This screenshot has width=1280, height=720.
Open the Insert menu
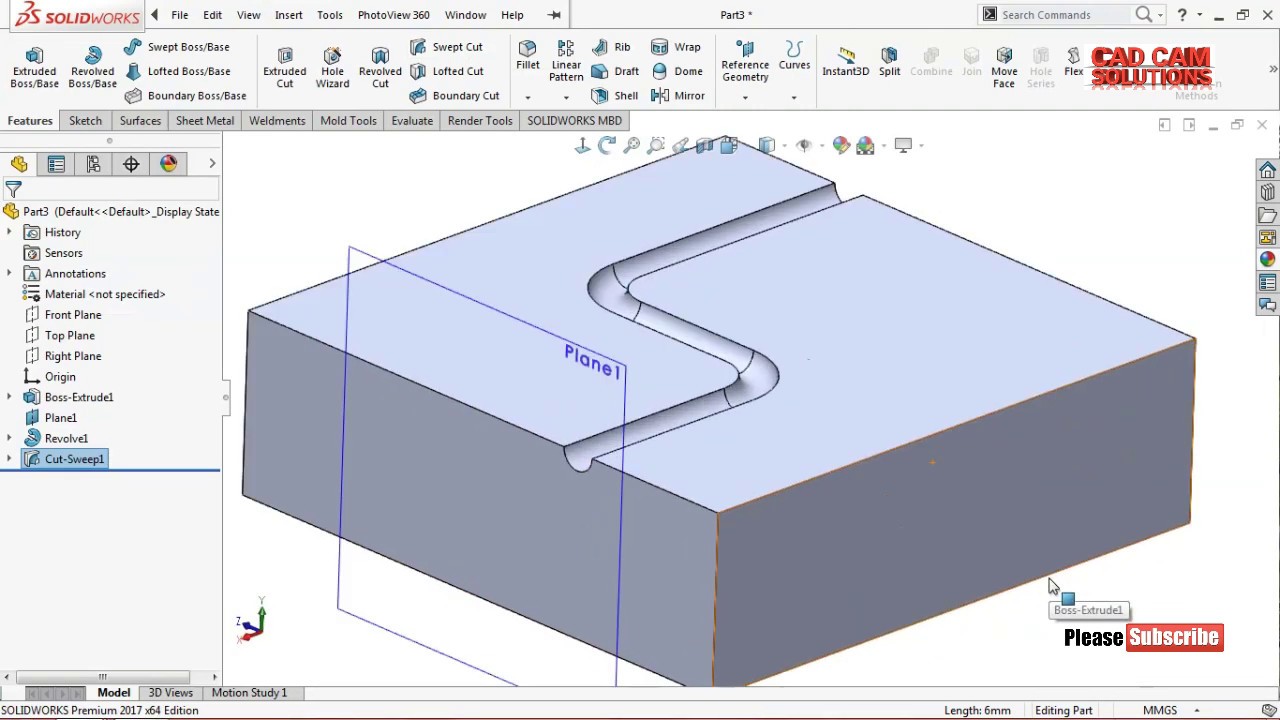289,15
